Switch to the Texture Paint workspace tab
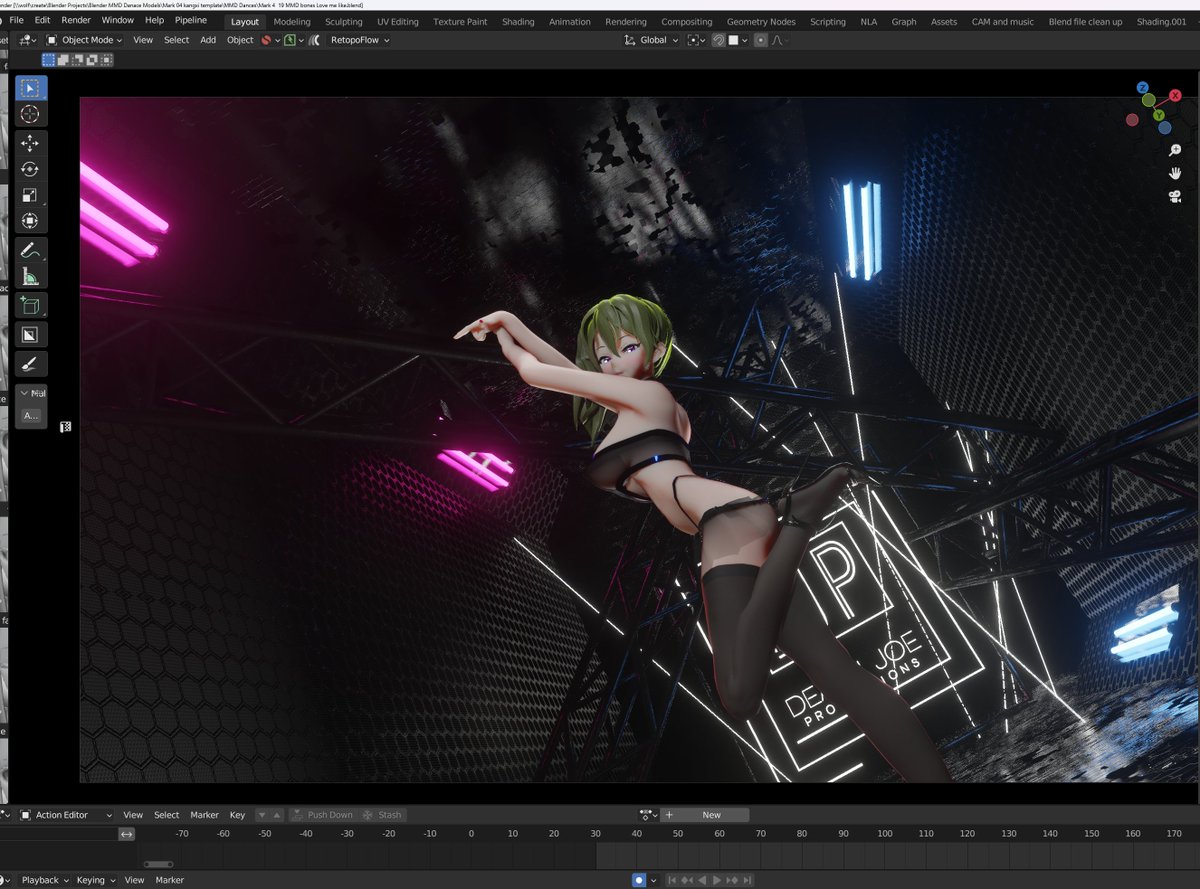The height and width of the screenshot is (889, 1200). [x=460, y=21]
